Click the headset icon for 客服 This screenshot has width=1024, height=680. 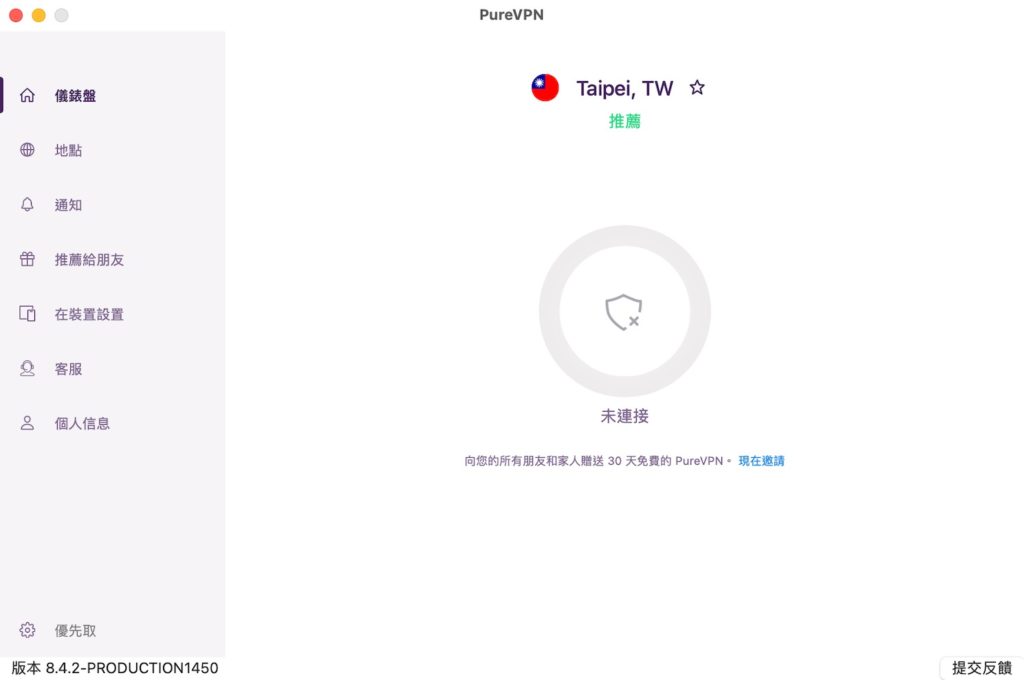pos(27,368)
